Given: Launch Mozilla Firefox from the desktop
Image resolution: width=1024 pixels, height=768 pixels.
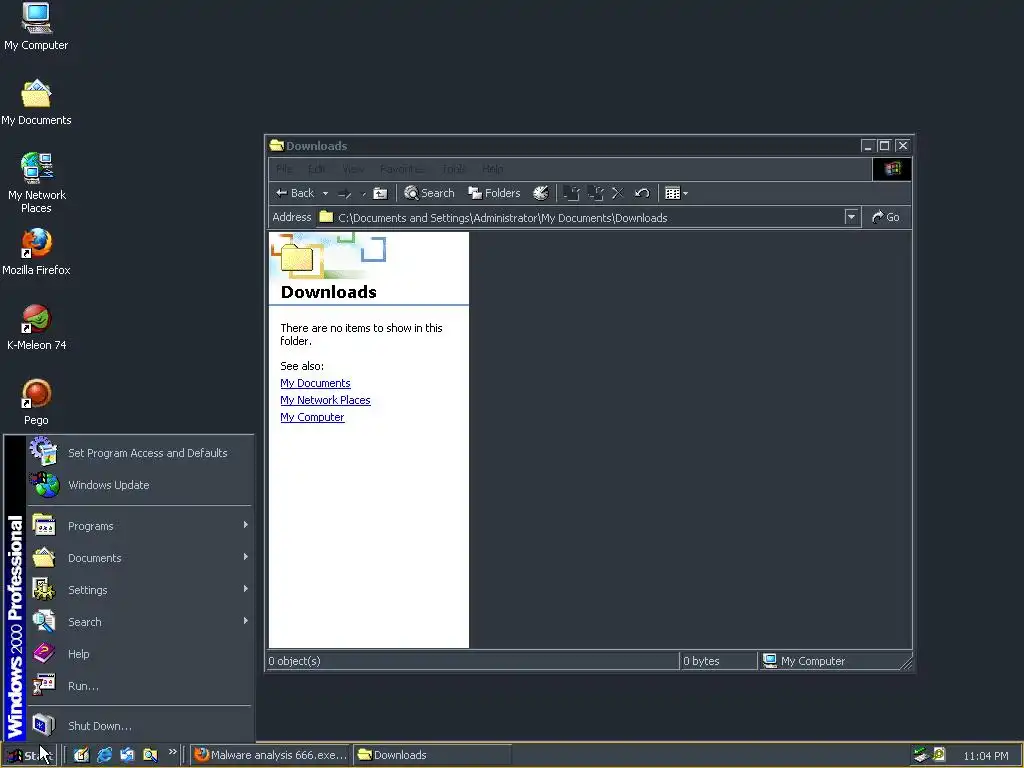Looking at the screenshot, I should (36, 252).
